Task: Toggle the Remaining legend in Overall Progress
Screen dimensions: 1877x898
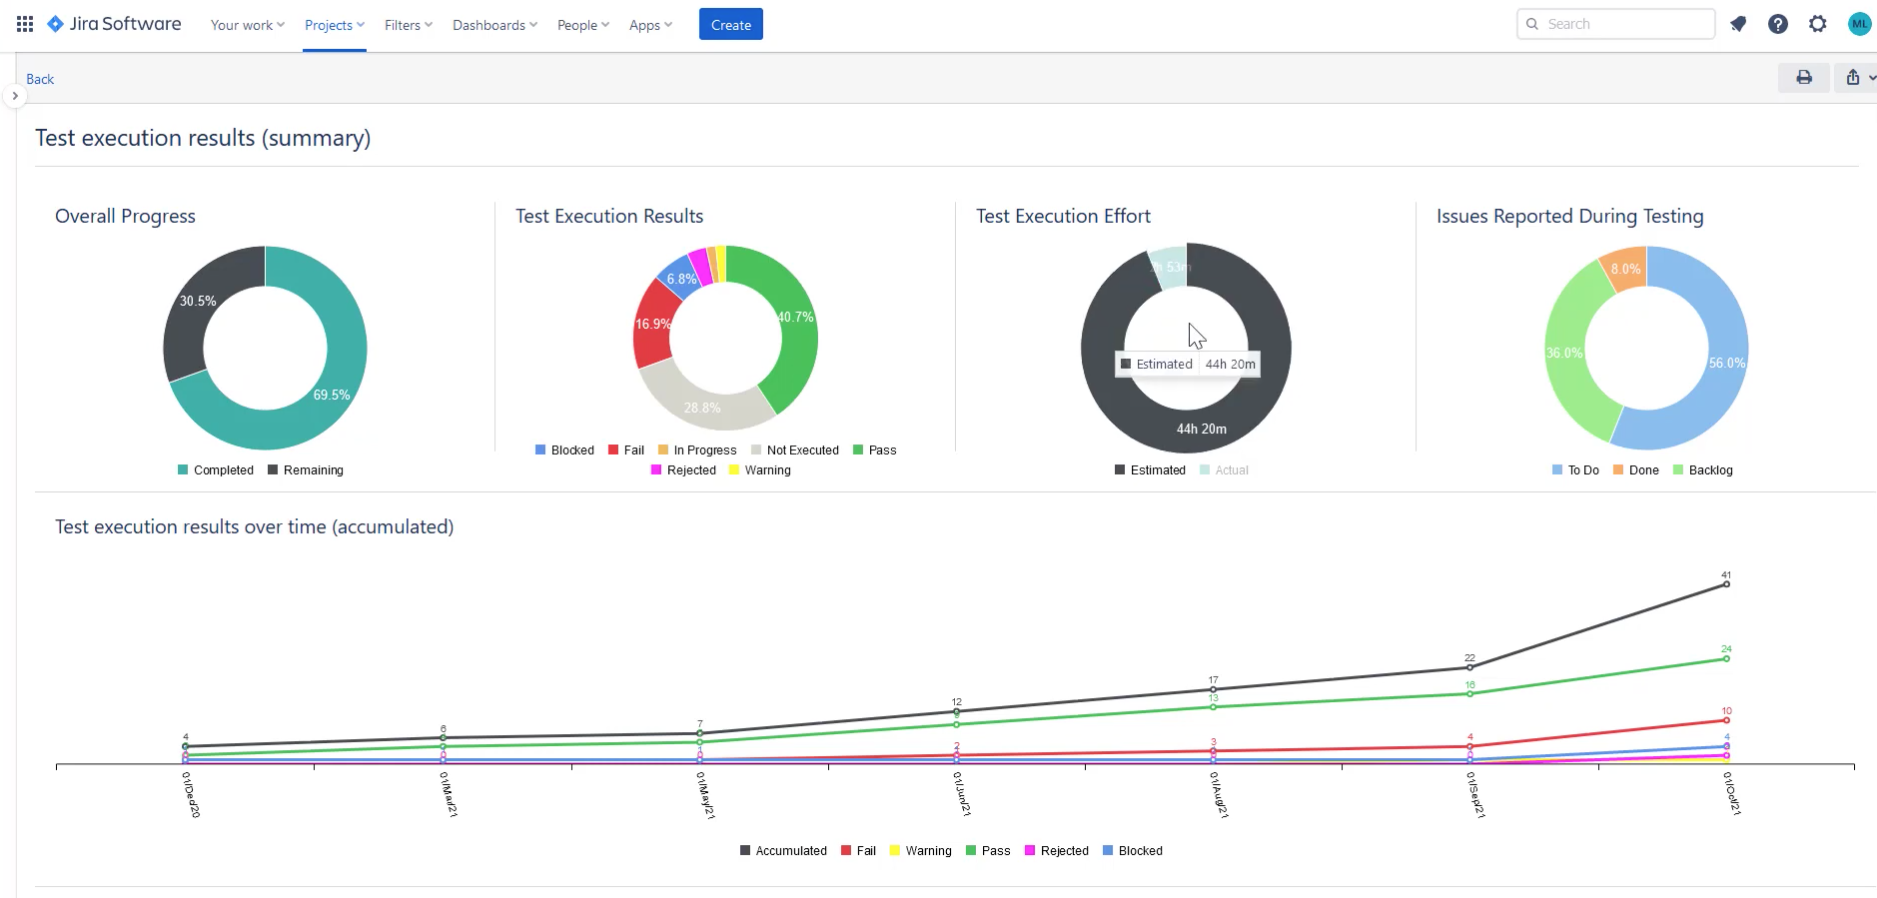Action: 305,470
